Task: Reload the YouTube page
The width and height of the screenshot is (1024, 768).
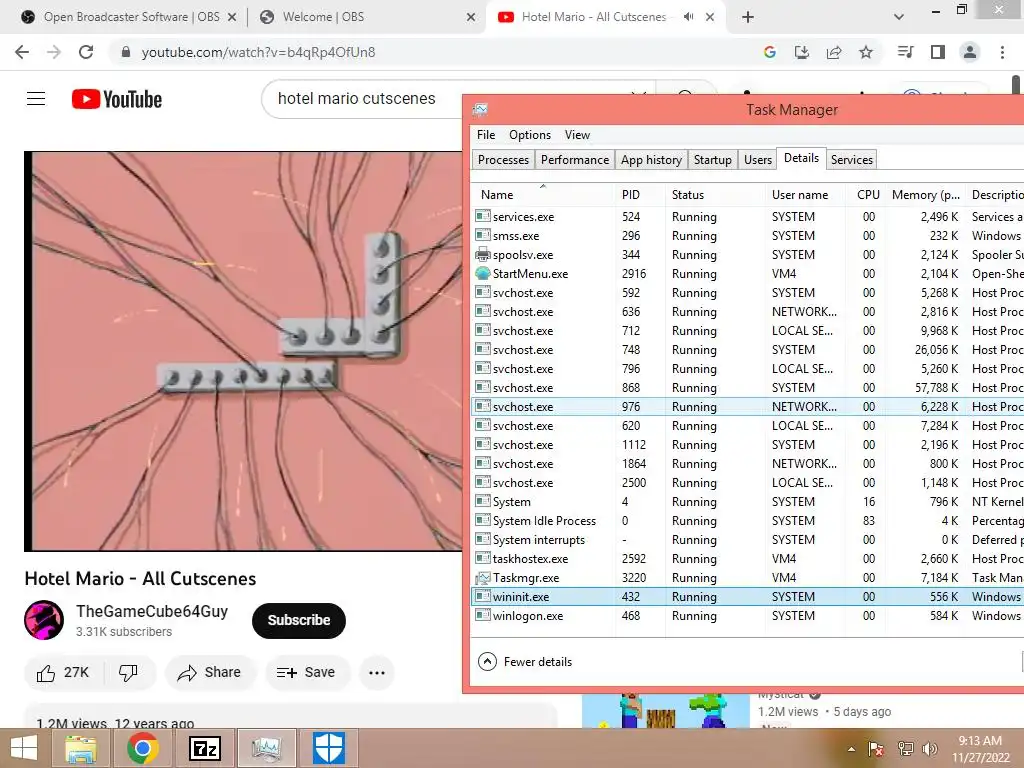Action: click(x=86, y=52)
